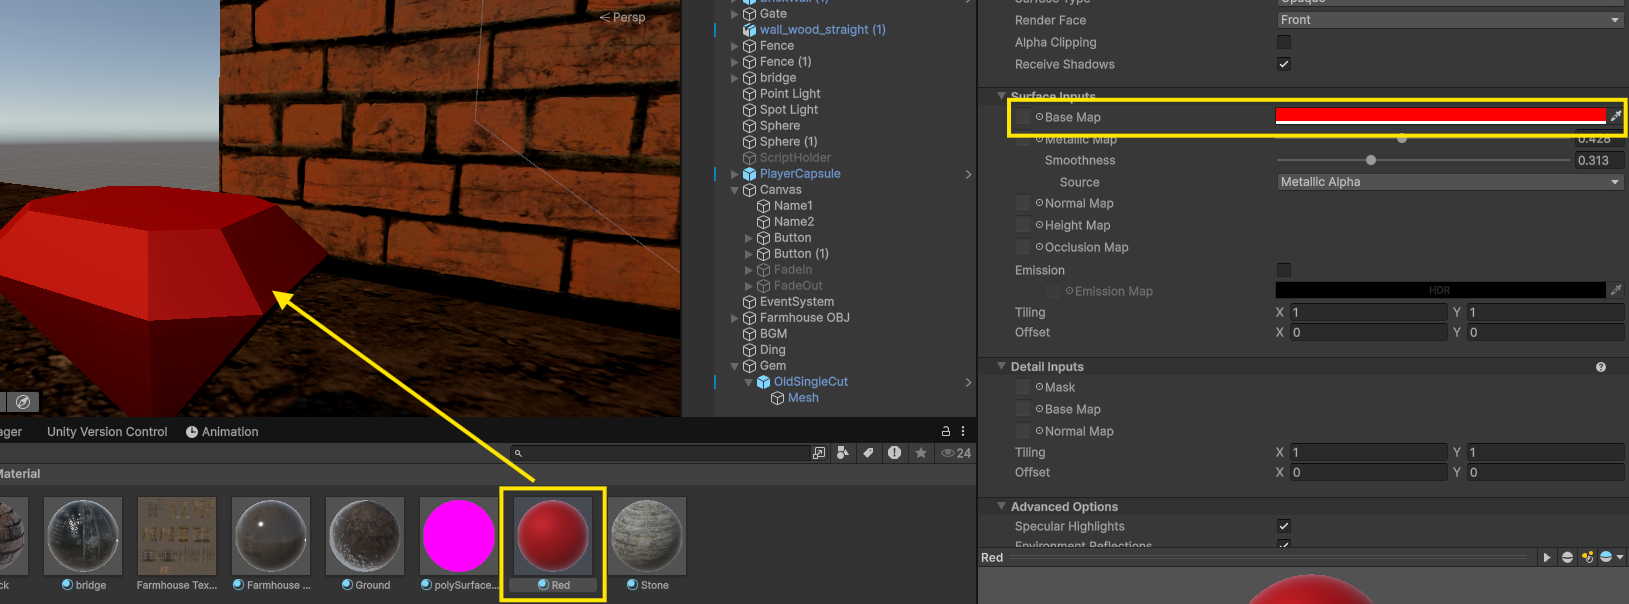This screenshot has width=1629, height=604.
Task: Select the Ding object
Action: click(772, 350)
